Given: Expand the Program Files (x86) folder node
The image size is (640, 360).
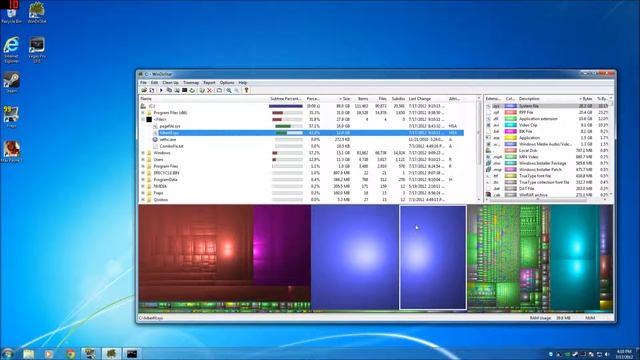Looking at the screenshot, I should 143,113.
